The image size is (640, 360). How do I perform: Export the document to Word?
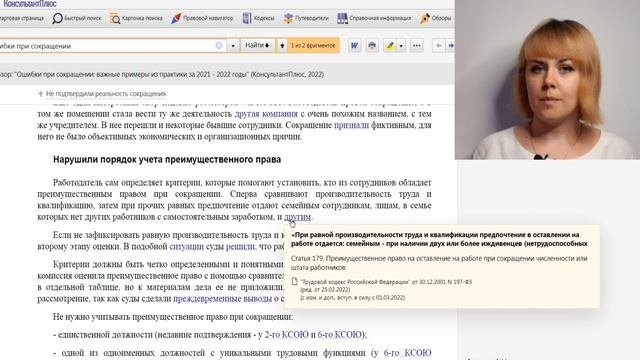(354, 46)
